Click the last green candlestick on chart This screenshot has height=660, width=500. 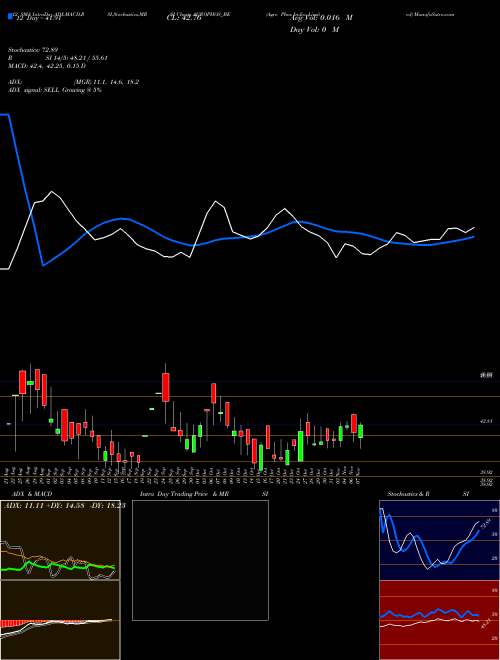point(361,431)
